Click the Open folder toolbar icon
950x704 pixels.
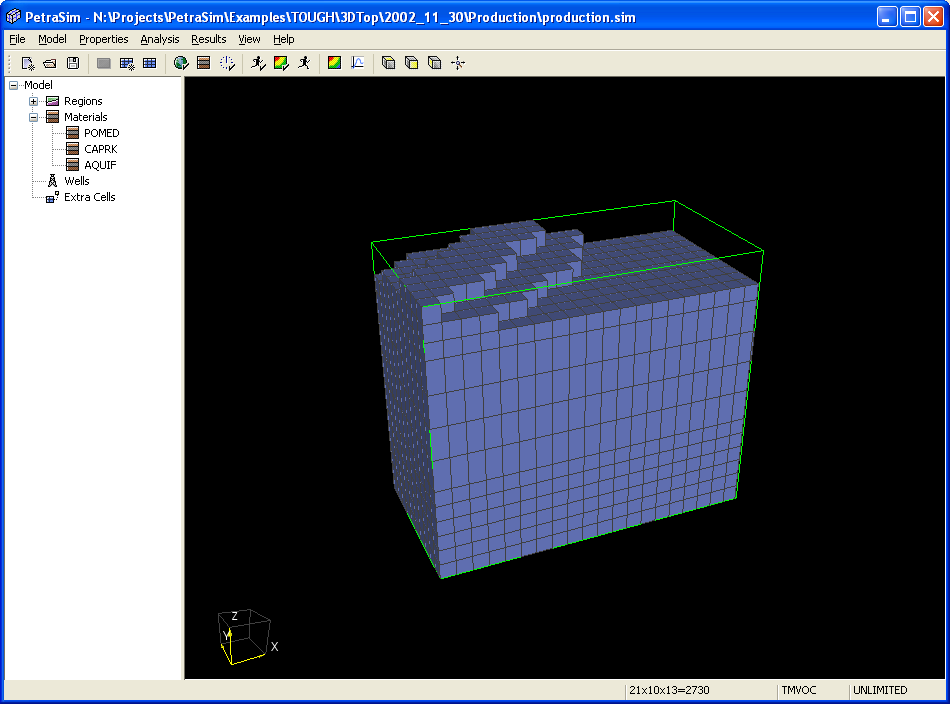49,63
